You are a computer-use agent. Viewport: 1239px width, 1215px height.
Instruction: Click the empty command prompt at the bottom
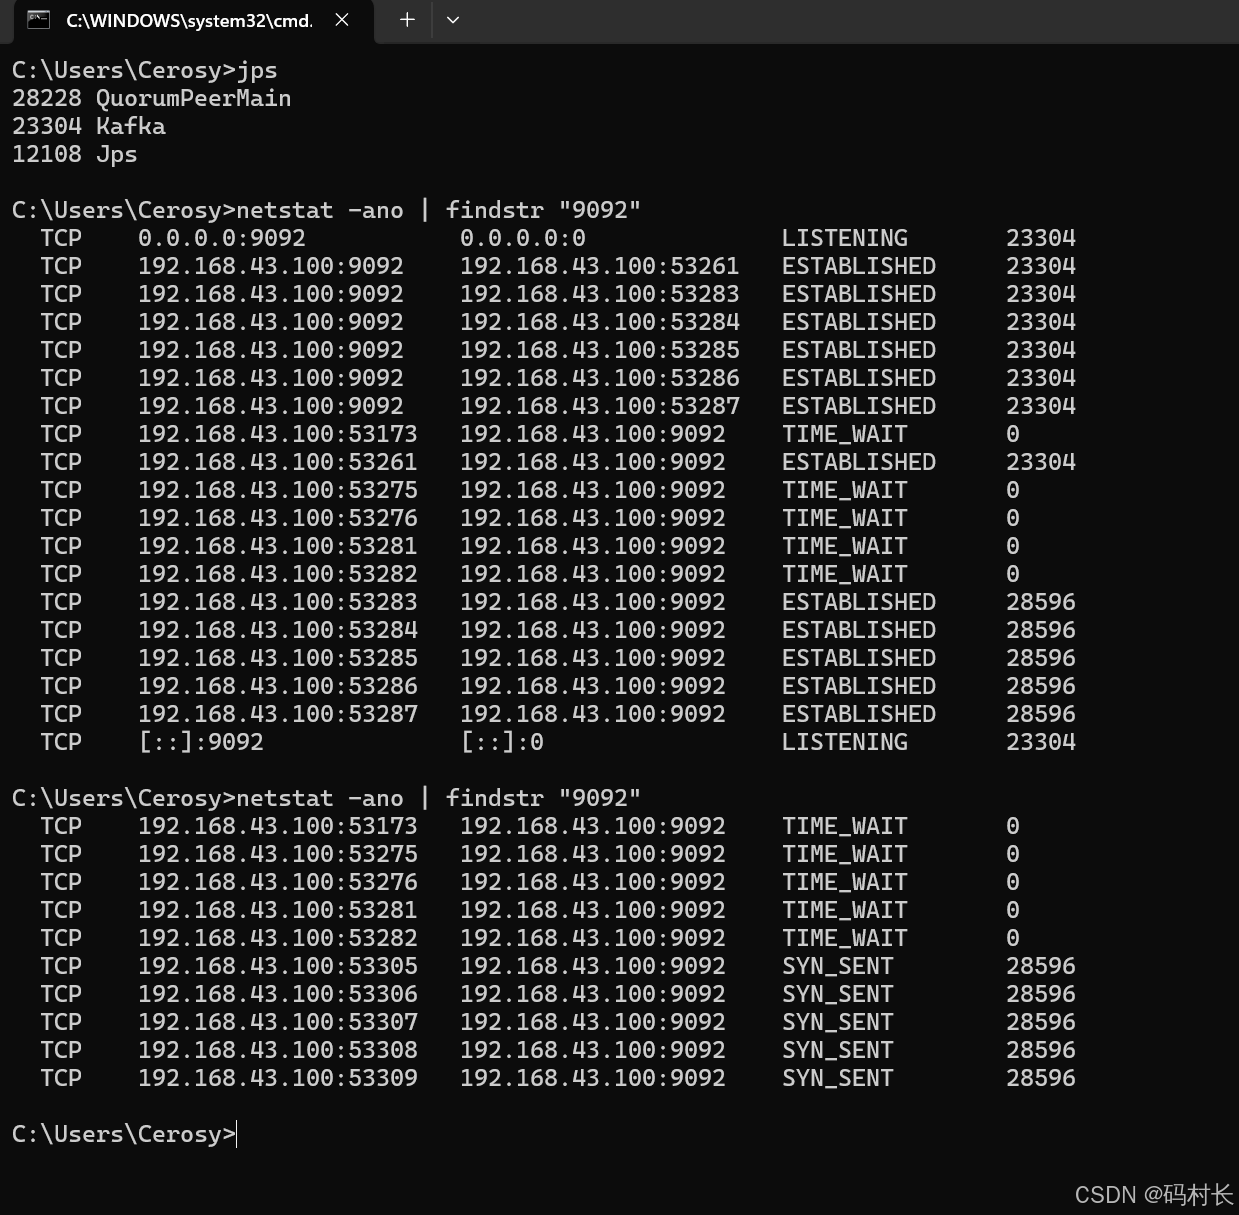pyautogui.click(x=124, y=1134)
